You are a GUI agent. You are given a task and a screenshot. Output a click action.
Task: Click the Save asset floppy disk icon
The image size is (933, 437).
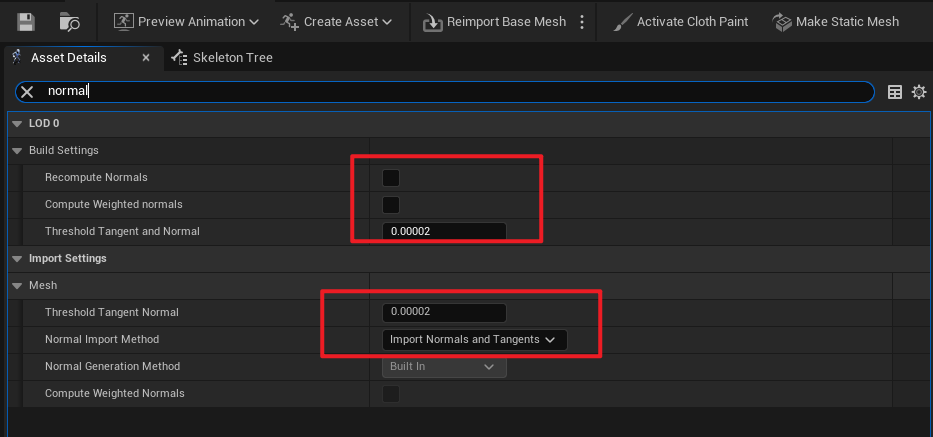click(26, 21)
